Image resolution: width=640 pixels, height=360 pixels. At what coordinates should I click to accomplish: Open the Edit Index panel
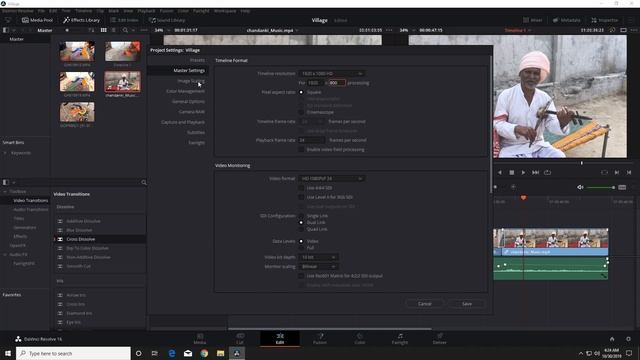click(x=124, y=20)
